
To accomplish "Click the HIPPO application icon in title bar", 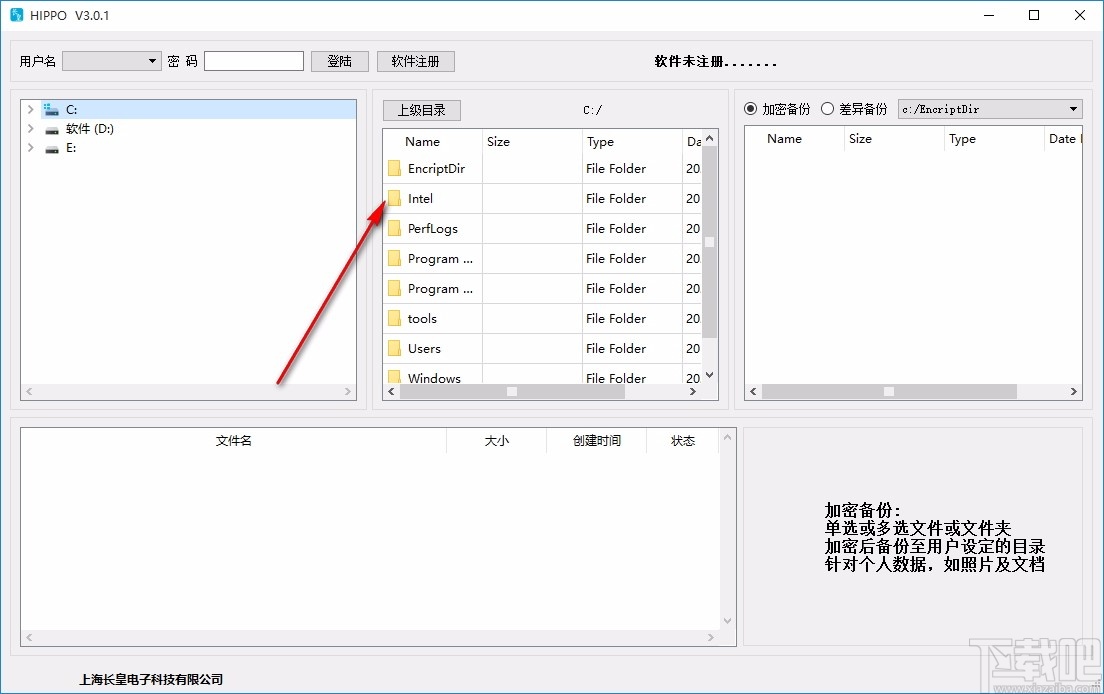I will (14, 15).
